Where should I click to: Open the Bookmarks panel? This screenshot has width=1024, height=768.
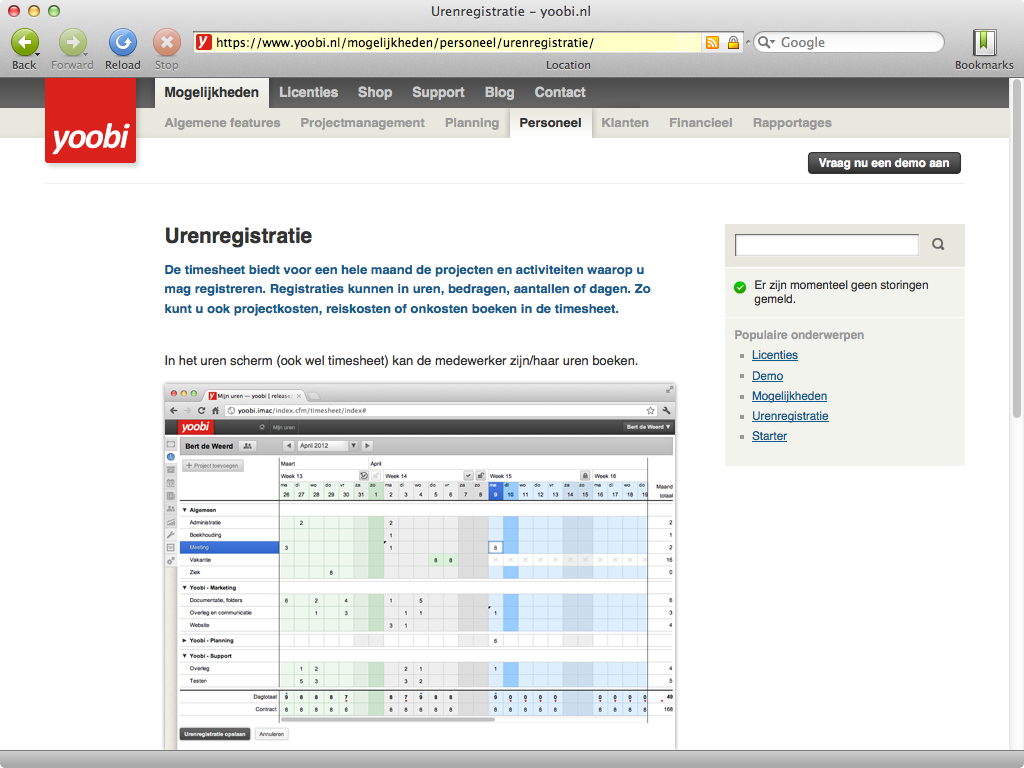click(984, 43)
